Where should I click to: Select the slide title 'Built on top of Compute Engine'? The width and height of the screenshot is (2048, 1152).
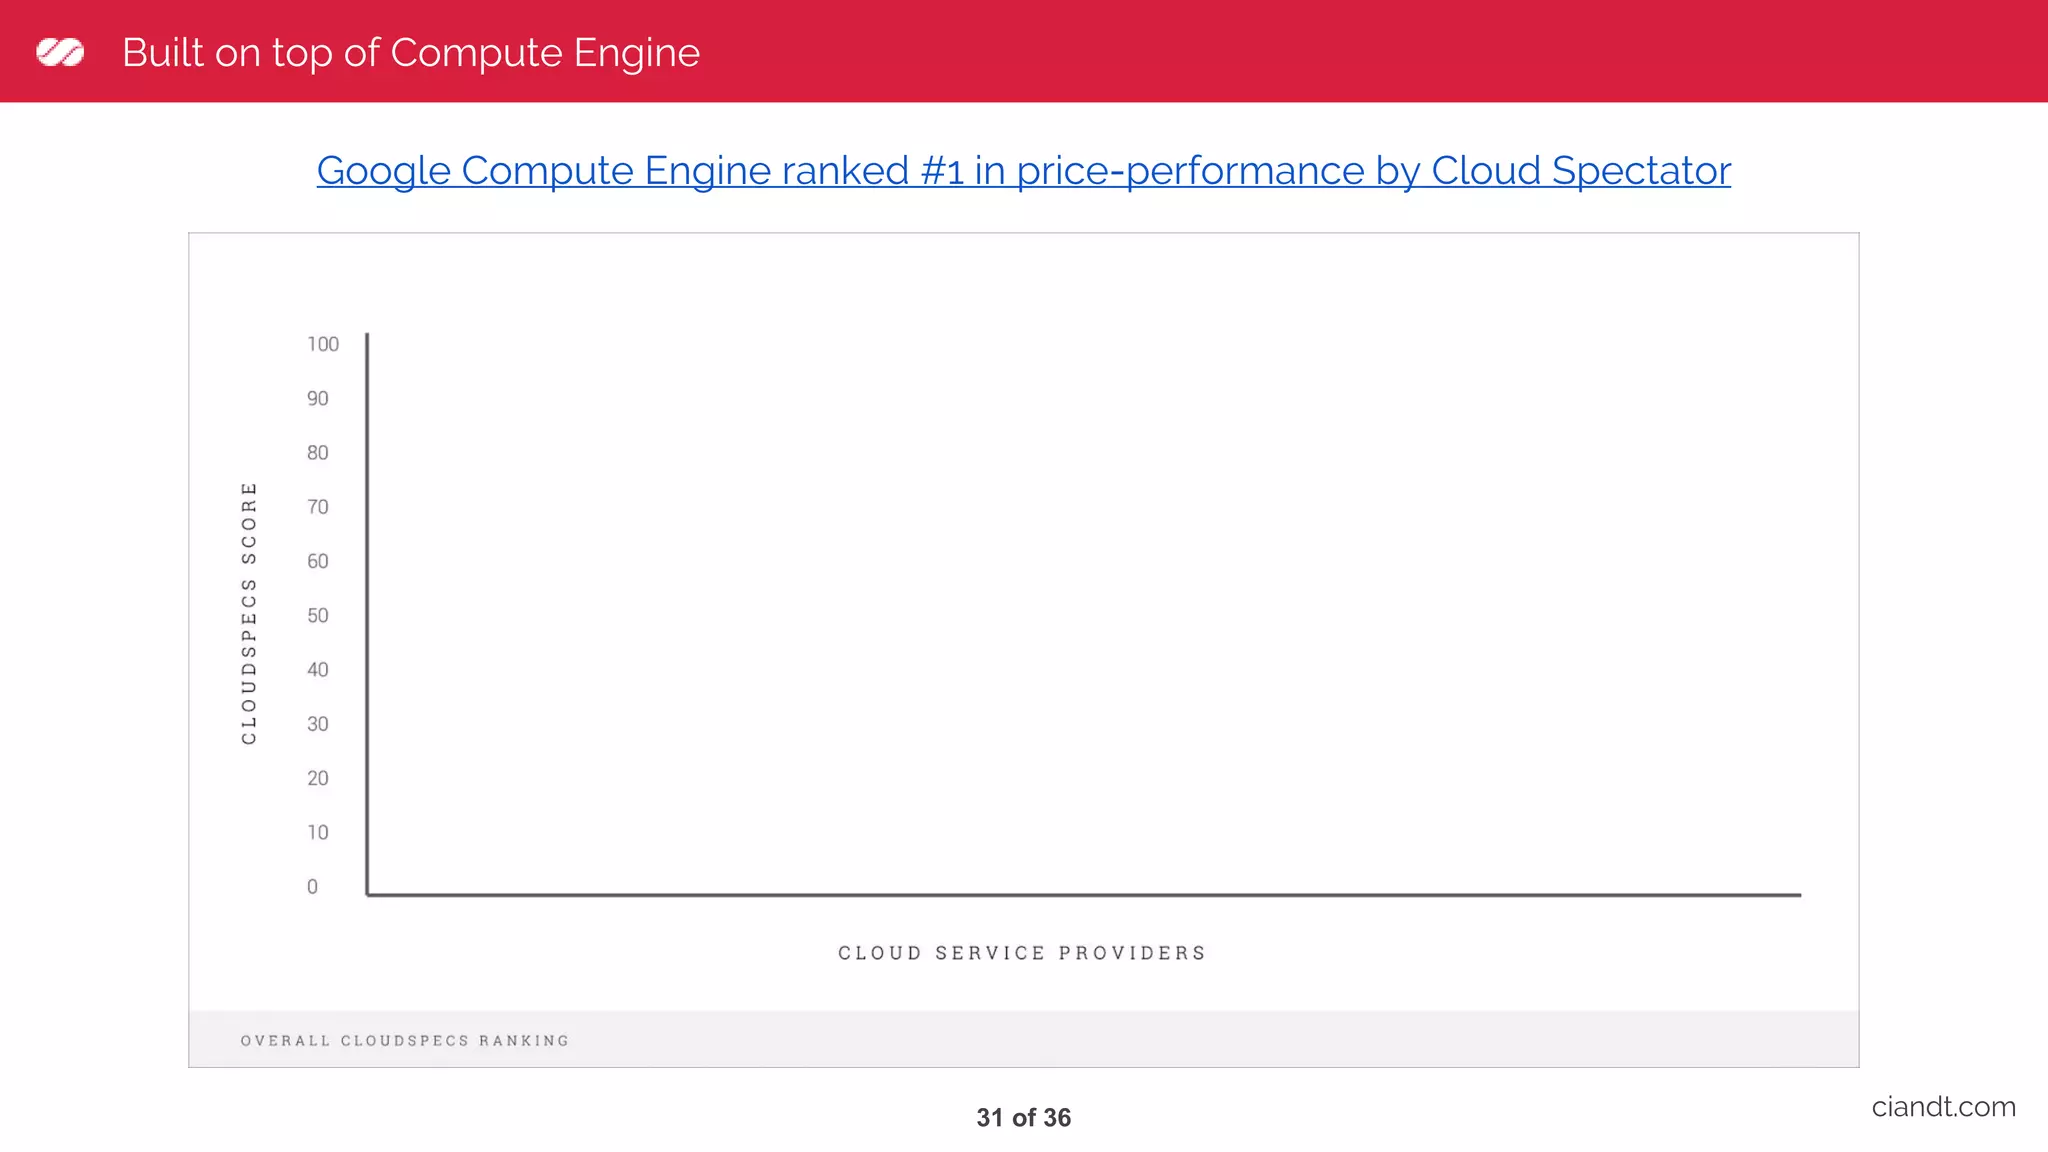point(410,53)
